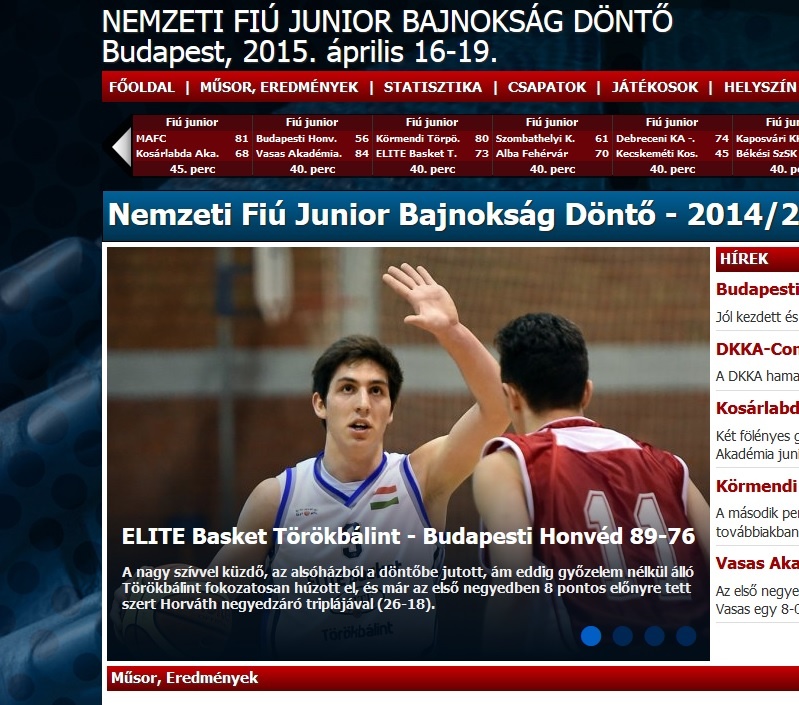The width and height of the screenshot is (799, 705).
Task: Open the FŐOLDAL menu item
Action: pyautogui.click(x=141, y=87)
